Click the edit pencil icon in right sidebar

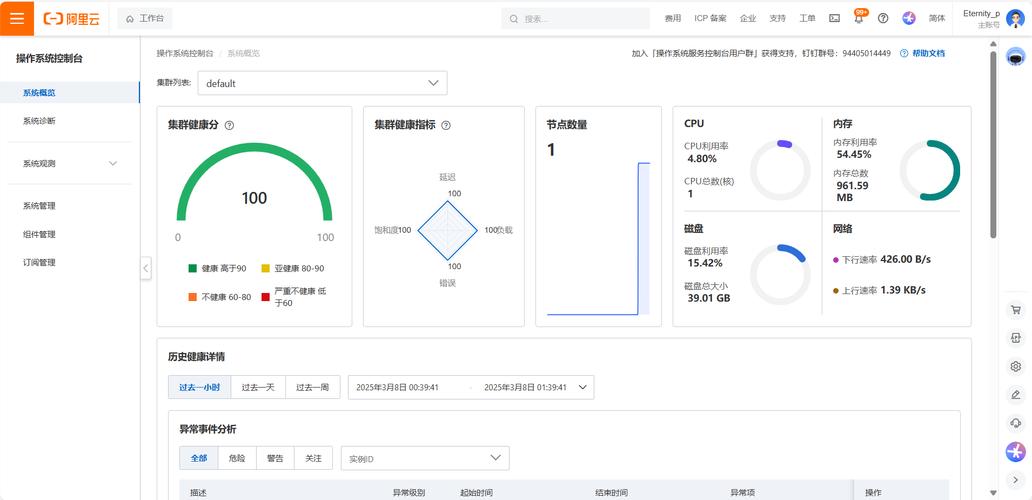pos(1016,395)
